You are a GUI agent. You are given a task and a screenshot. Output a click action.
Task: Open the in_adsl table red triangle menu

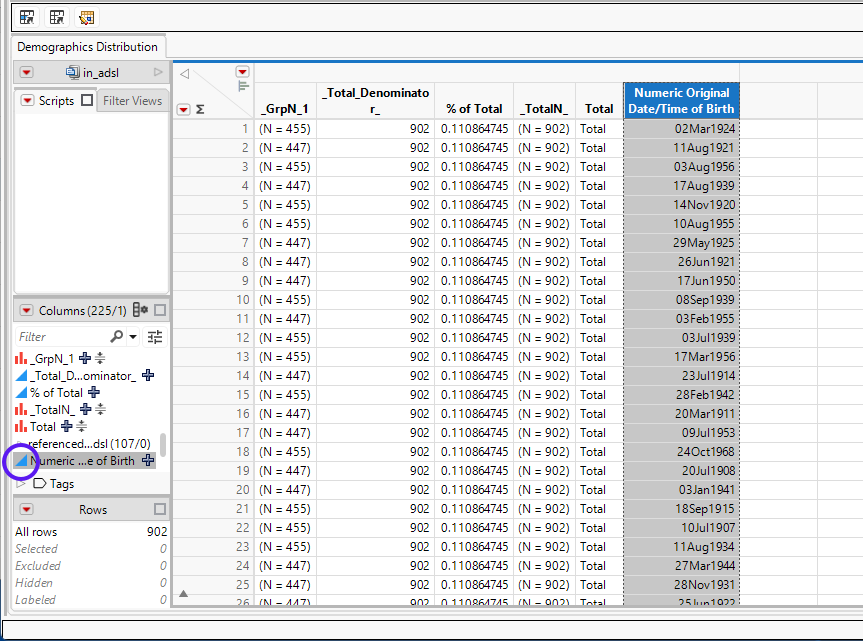coord(26,72)
